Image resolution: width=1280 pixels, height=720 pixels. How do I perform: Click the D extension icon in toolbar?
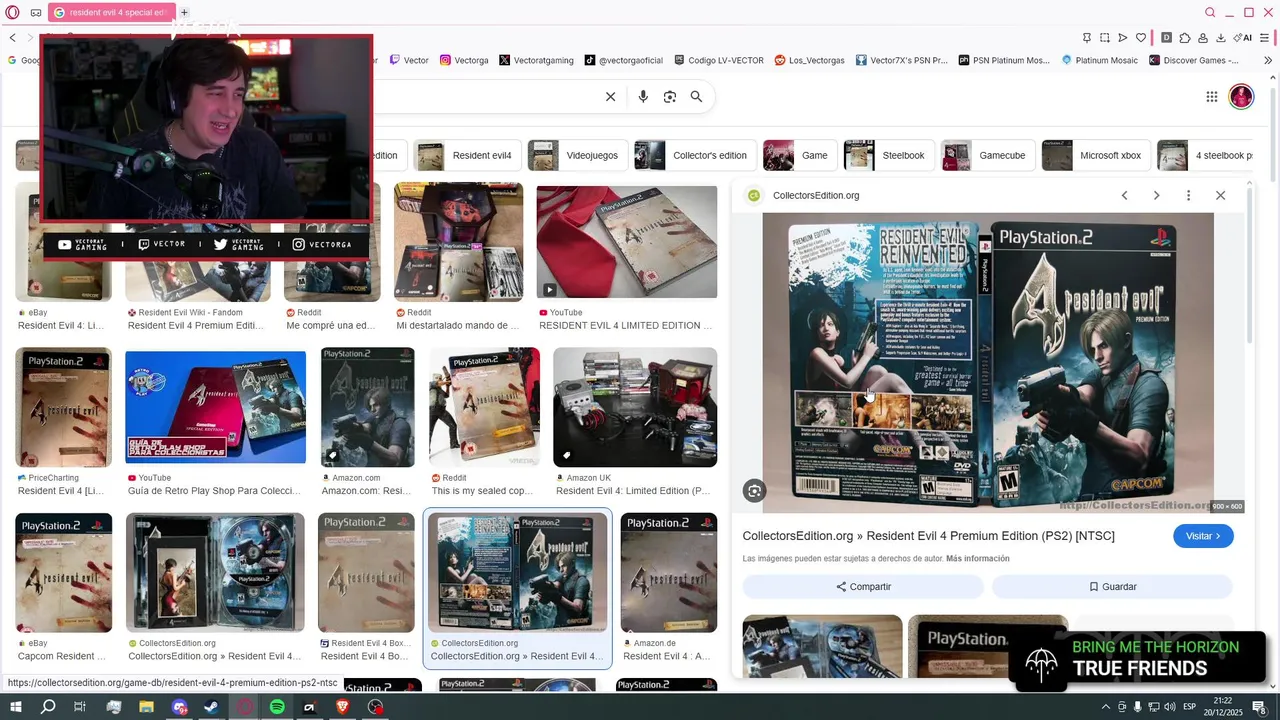point(1166,38)
